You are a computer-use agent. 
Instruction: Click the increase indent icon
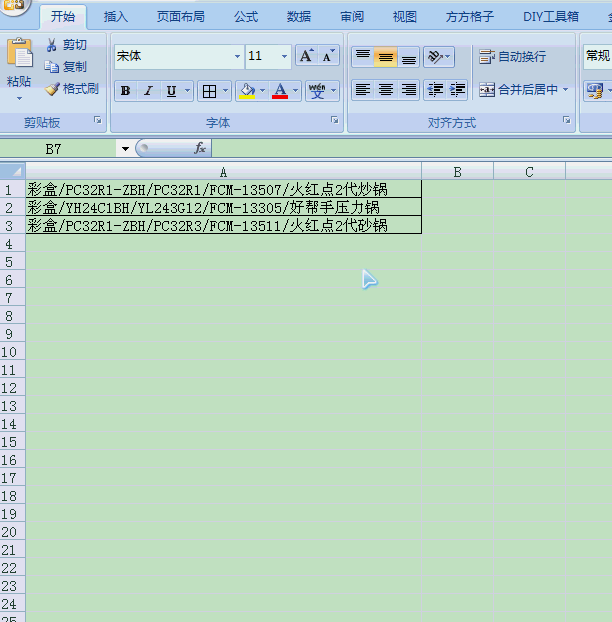pyautogui.click(x=457, y=90)
